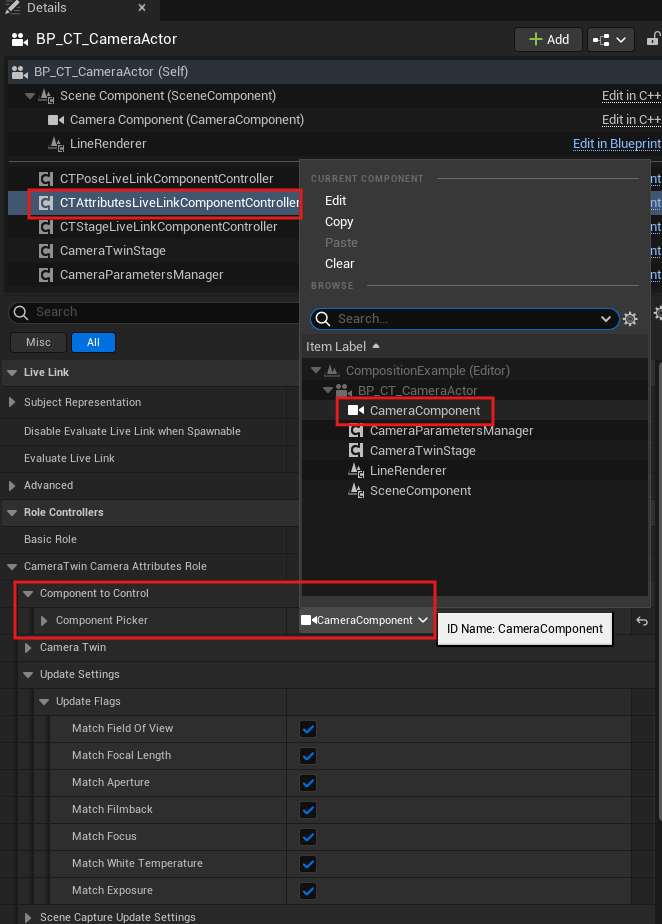This screenshot has width=662, height=924.
Task: Click the reset arrow next to Component Picker
Action: pos(642,621)
